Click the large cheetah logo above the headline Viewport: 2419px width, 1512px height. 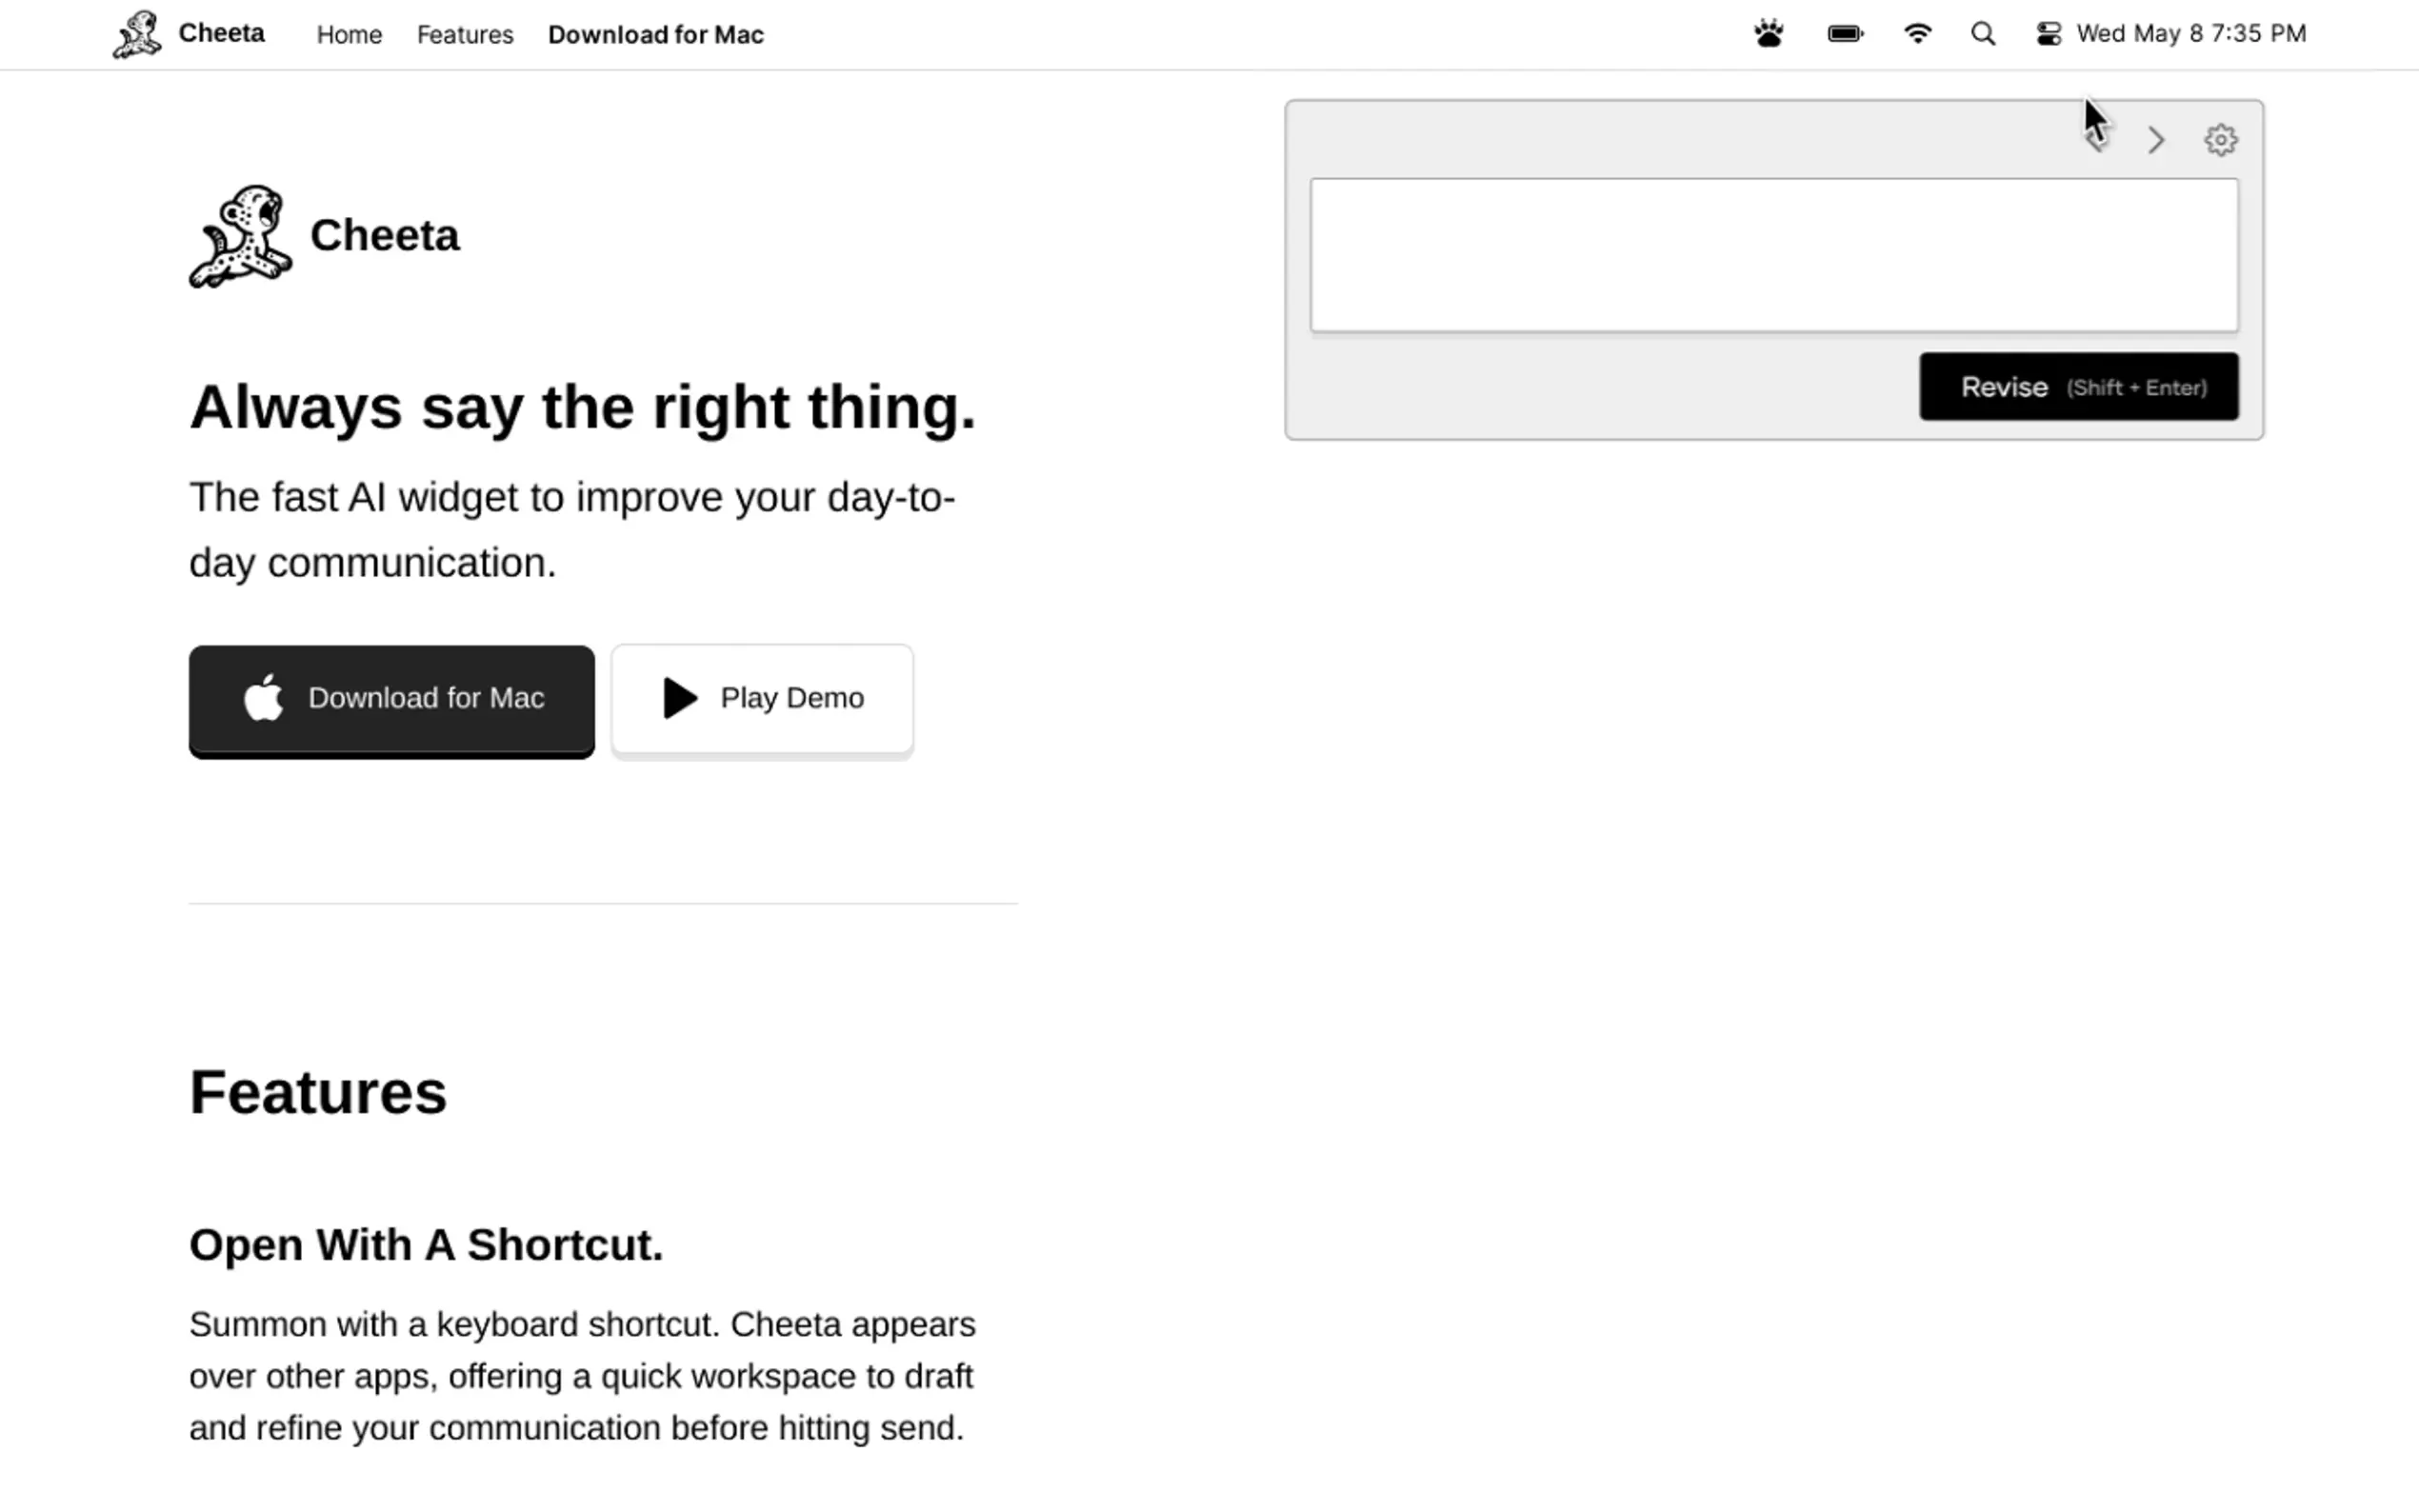point(240,237)
